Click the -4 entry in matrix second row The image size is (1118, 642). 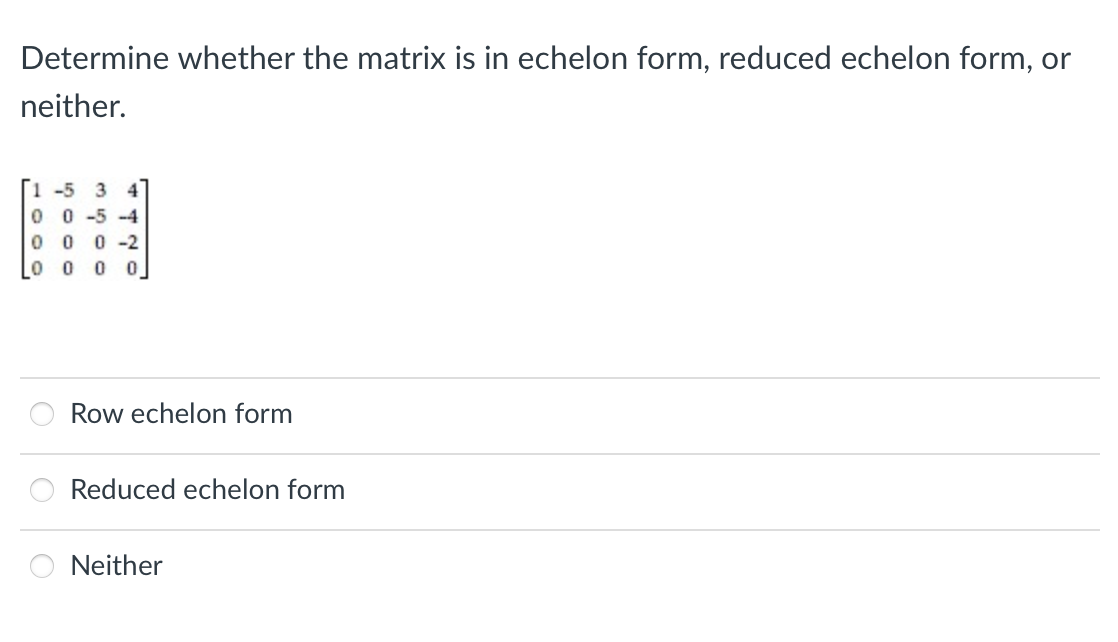(128, 216)
